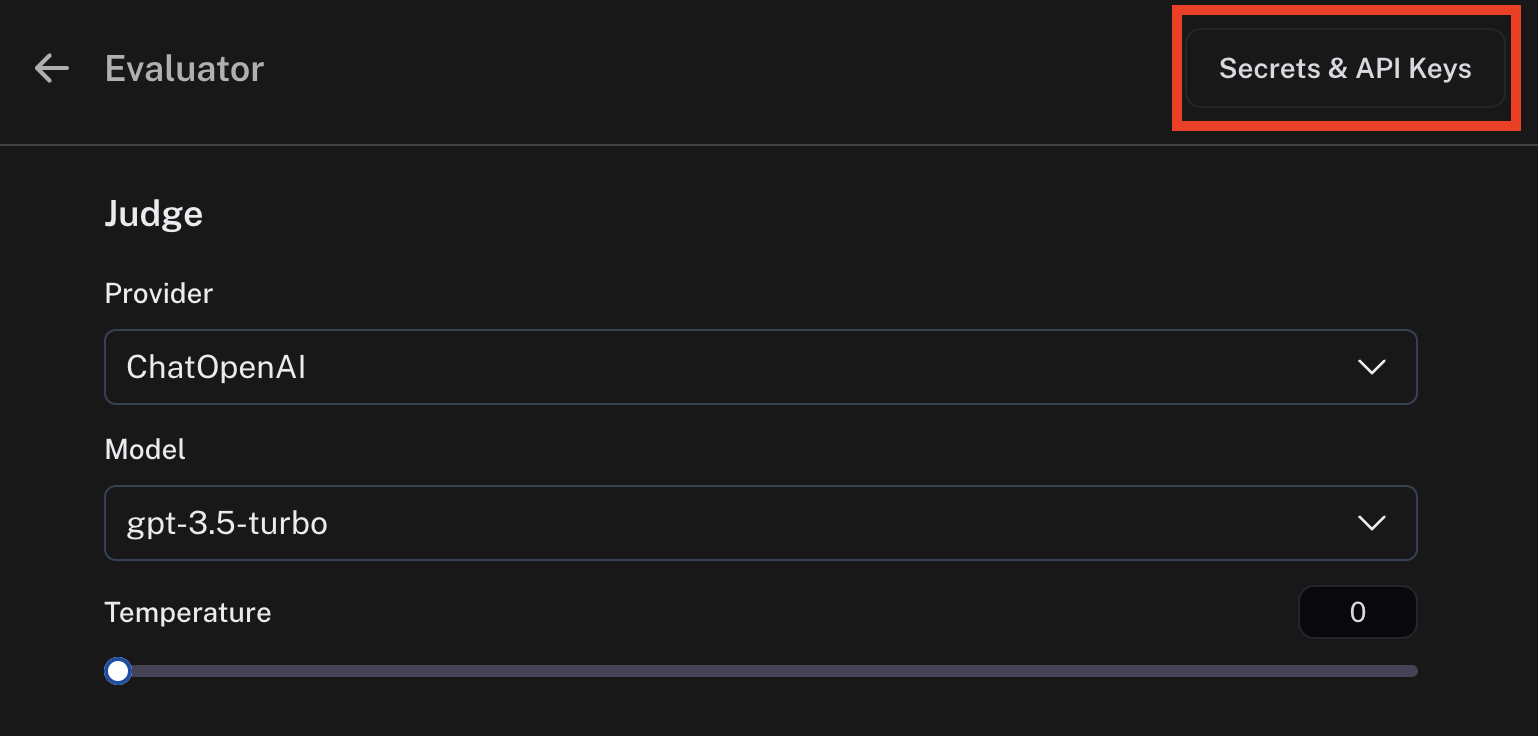Click the chevron in the Model field
The image size is (1538, 736).
(1371, 523)
